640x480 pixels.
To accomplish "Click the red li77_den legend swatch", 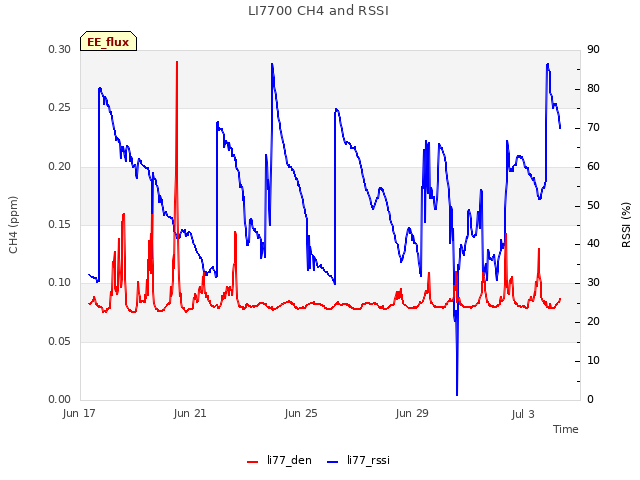I will coord(253,462).
